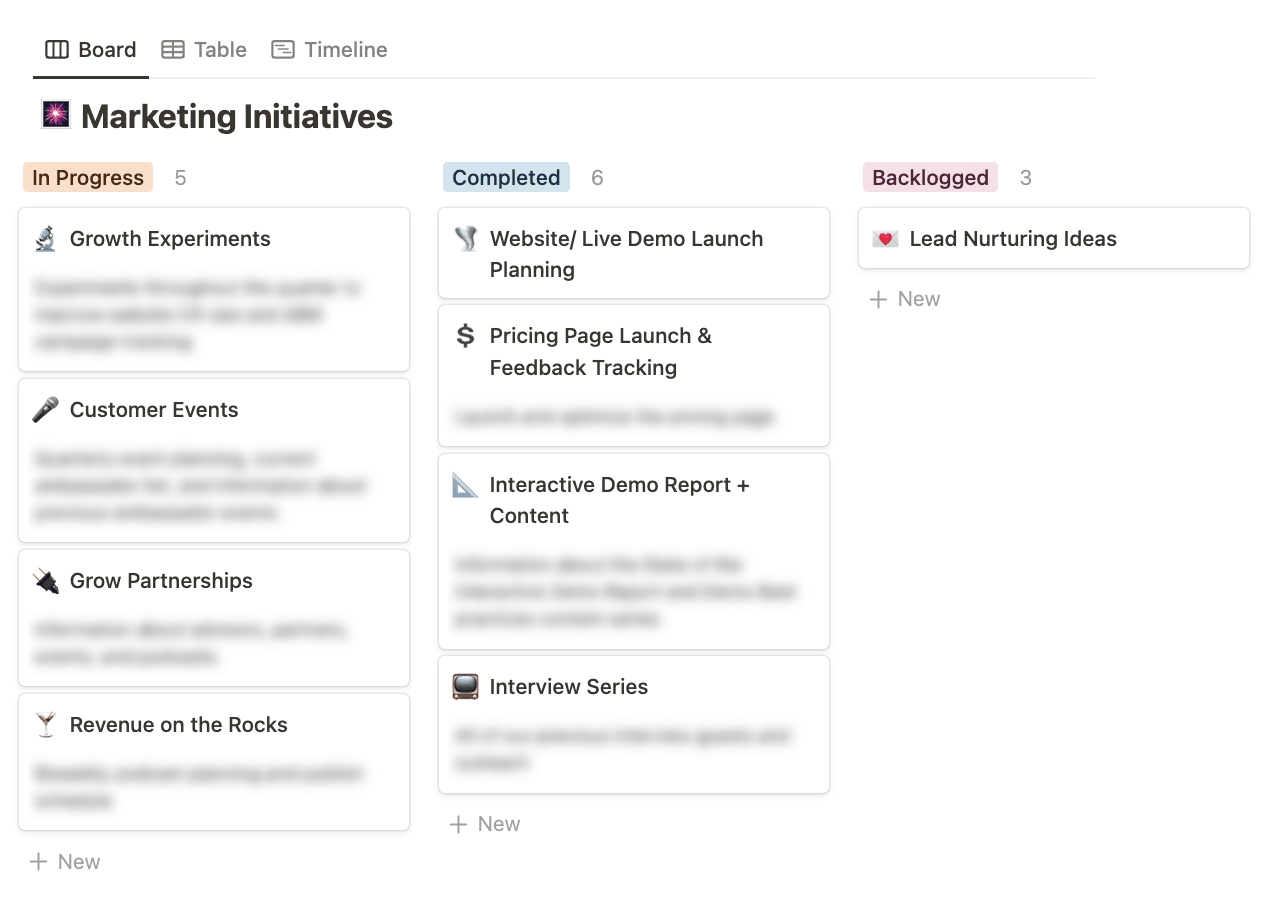The width and height of the screenshot is (1268, 916).
Task: Click the microphone icon on Customer Events
Action: [45, 410]
